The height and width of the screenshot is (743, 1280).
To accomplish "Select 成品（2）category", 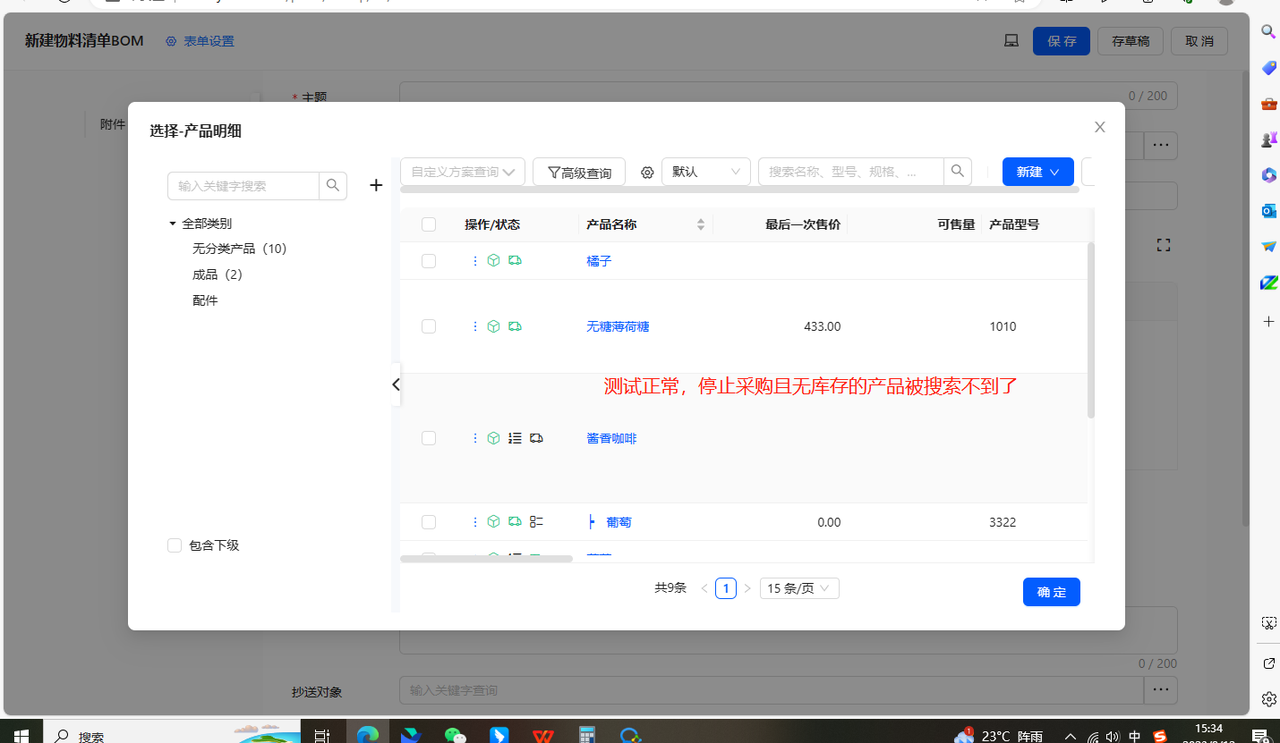I will pyautogui.click(x=217, y=274).
